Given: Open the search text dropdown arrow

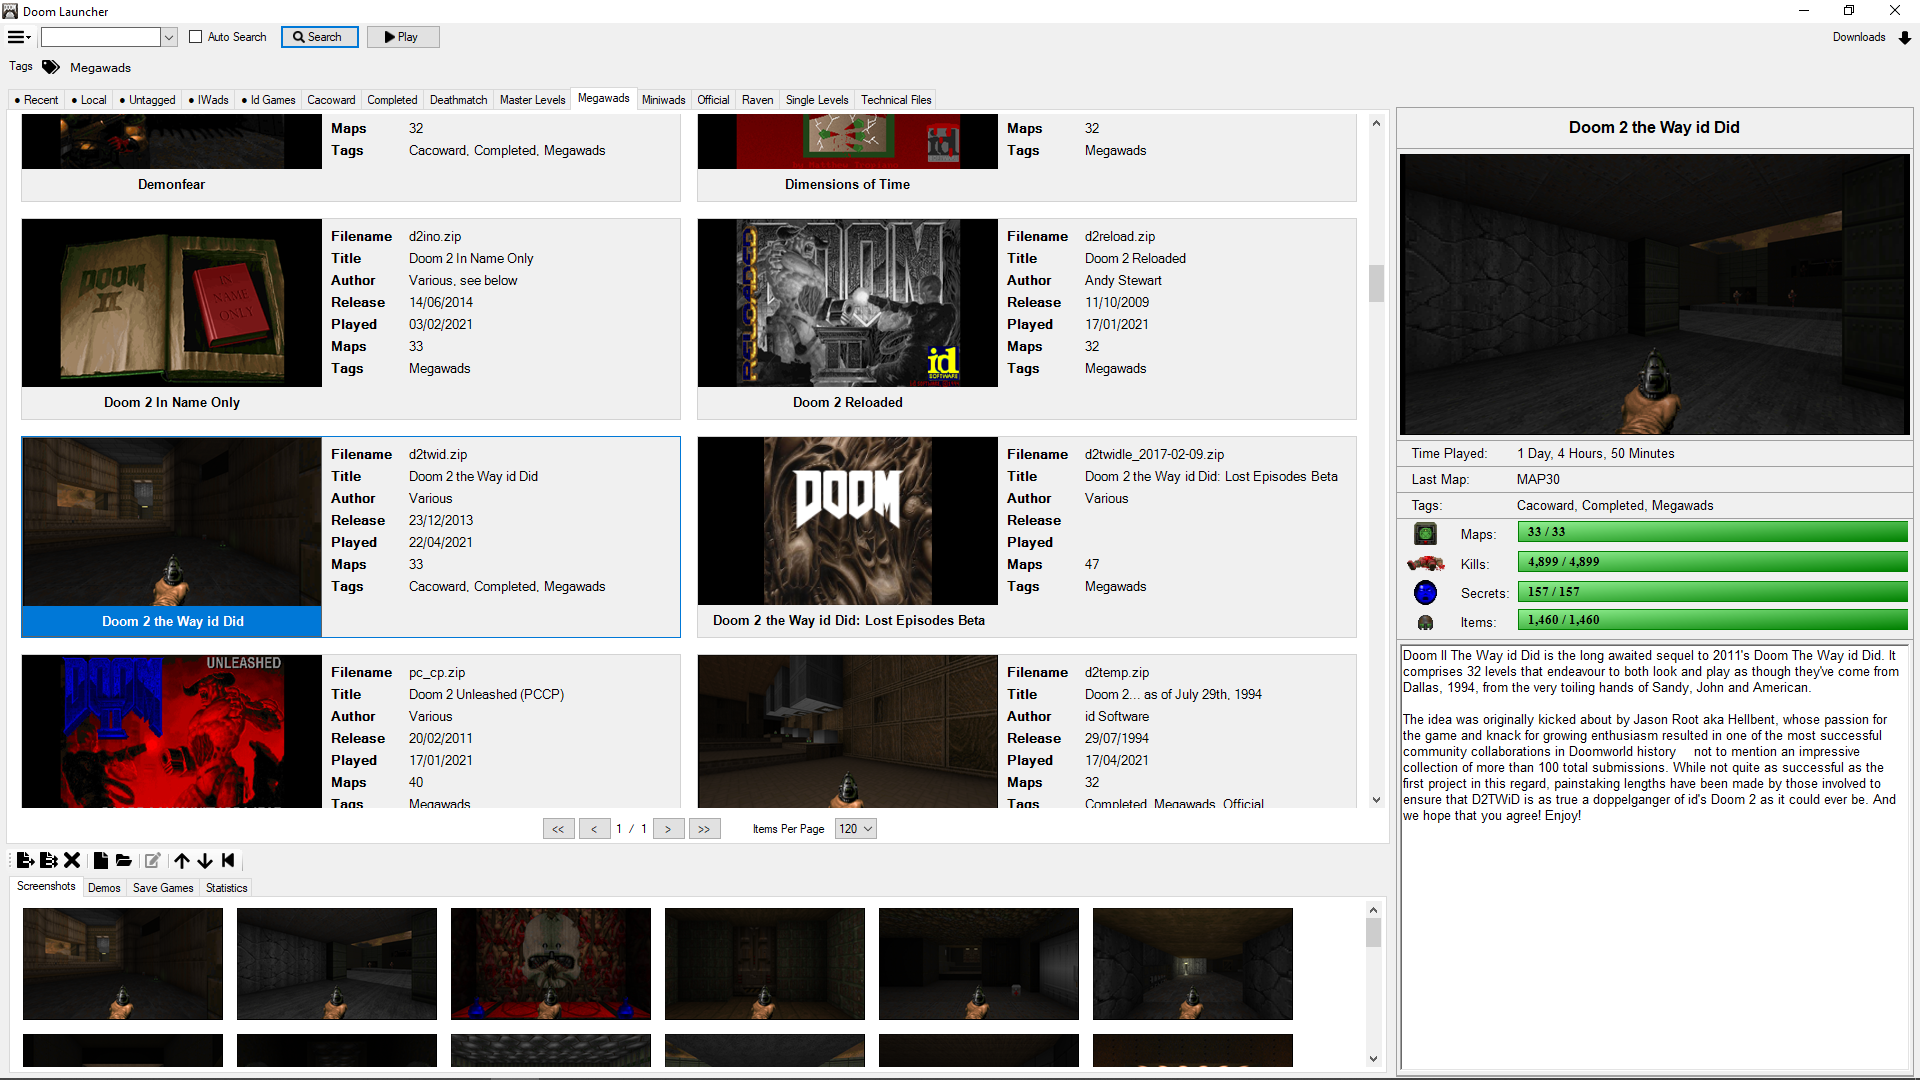Looking at the screenshot, I should [x=169, y=37].
